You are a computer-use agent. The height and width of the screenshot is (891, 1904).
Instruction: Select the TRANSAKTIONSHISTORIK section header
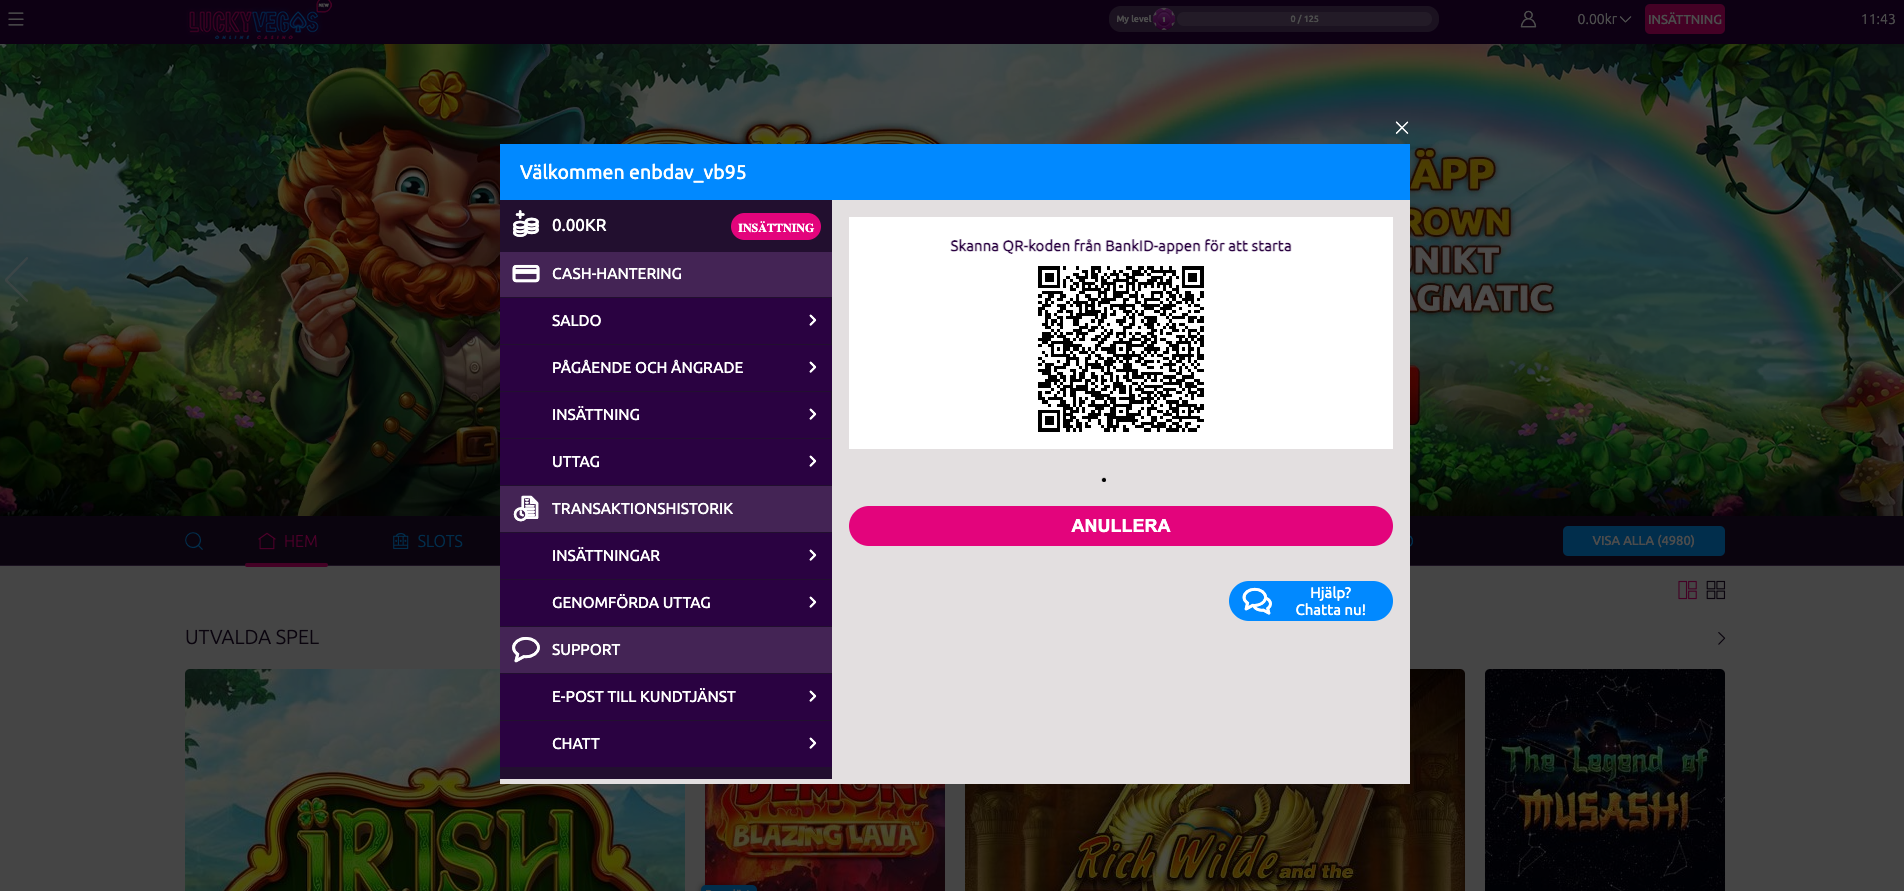pos(666,509)
